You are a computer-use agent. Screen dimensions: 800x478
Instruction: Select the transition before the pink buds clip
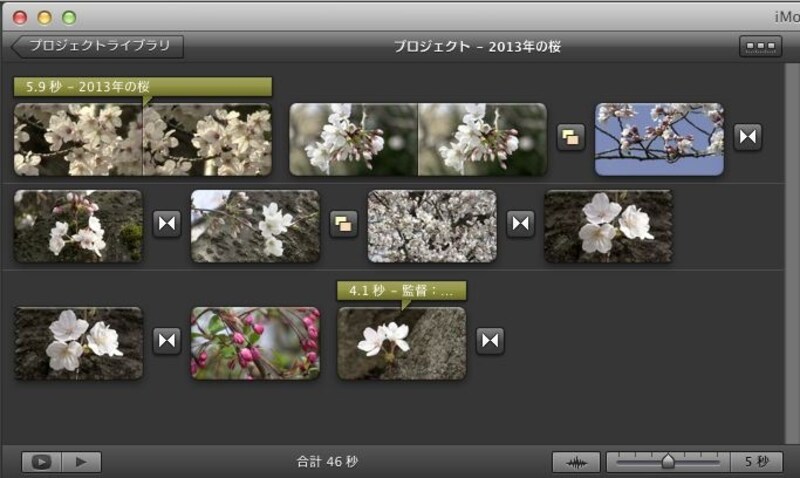click(x=167, y=341)
